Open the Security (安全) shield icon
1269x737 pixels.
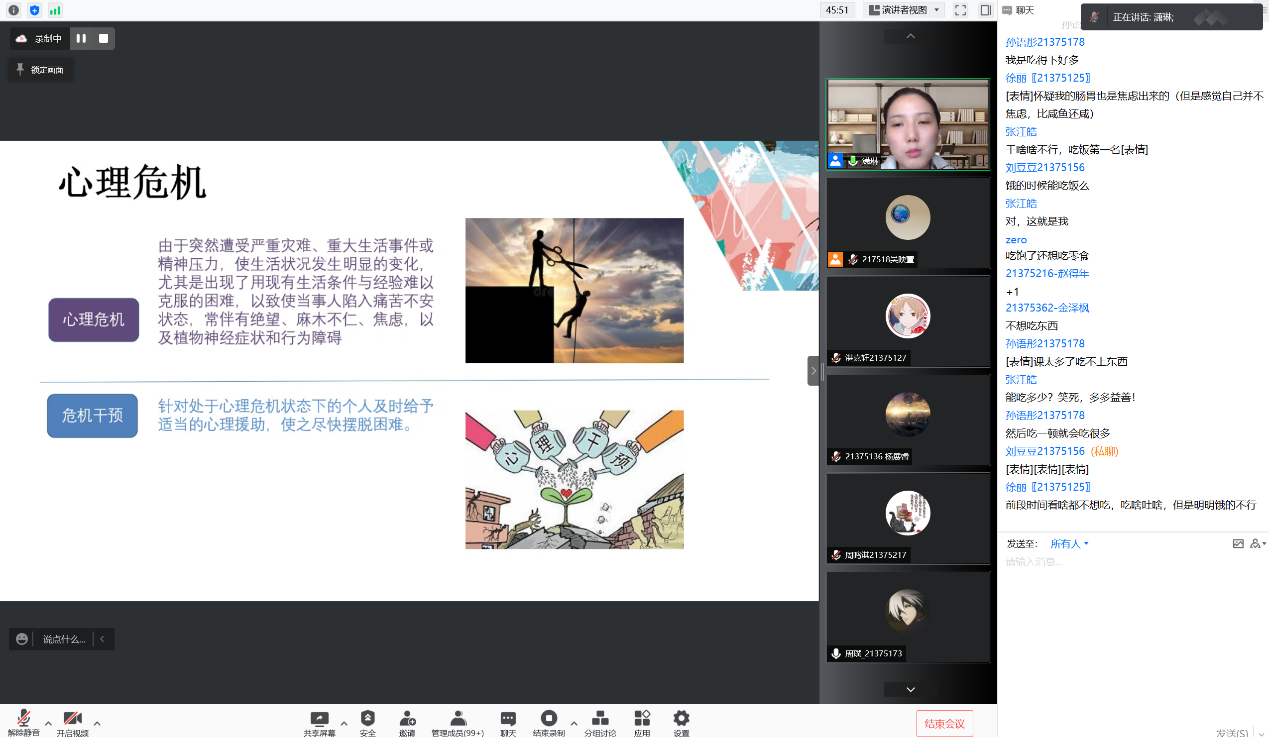(367, 719)
